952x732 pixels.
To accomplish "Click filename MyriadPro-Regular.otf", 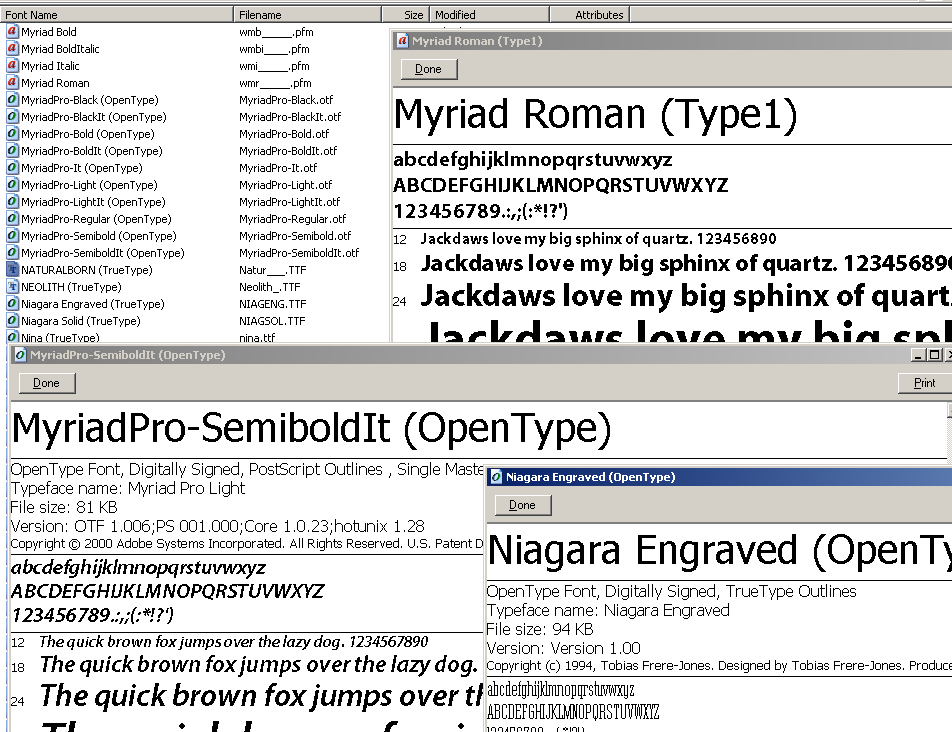I will coord(293,219).
